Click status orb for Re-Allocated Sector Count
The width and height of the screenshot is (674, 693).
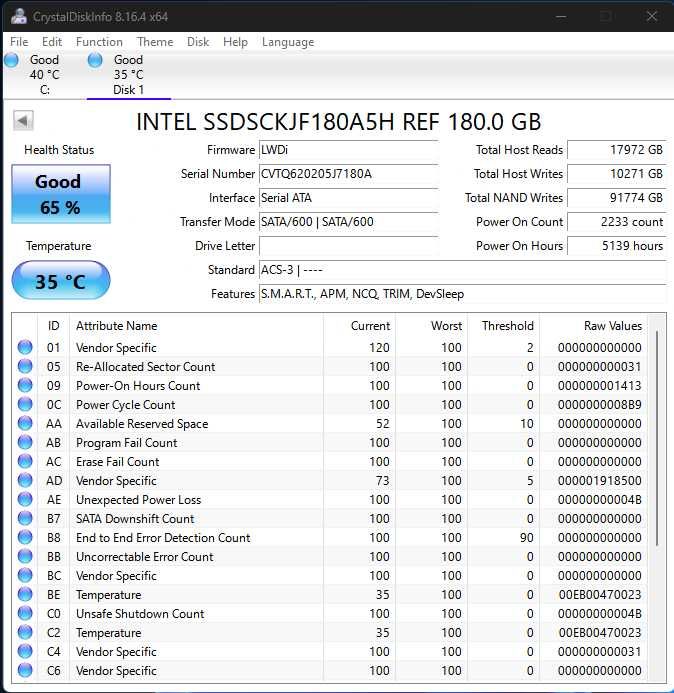[x=25, y=366]
